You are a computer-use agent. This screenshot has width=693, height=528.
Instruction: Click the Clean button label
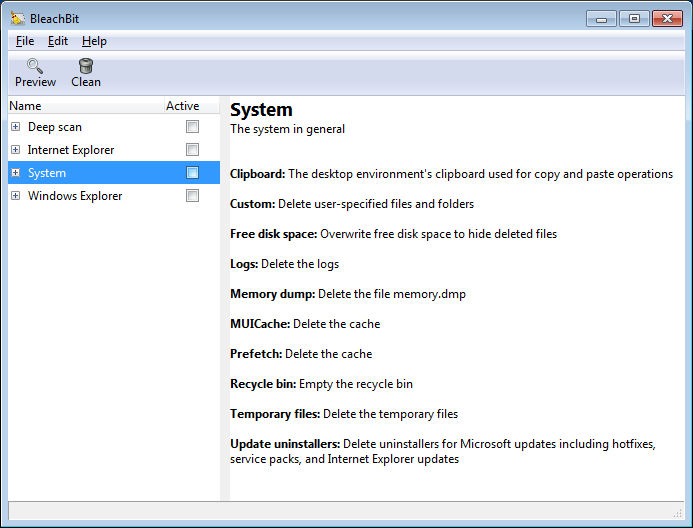pyautogui.click(x=86, y=82)
